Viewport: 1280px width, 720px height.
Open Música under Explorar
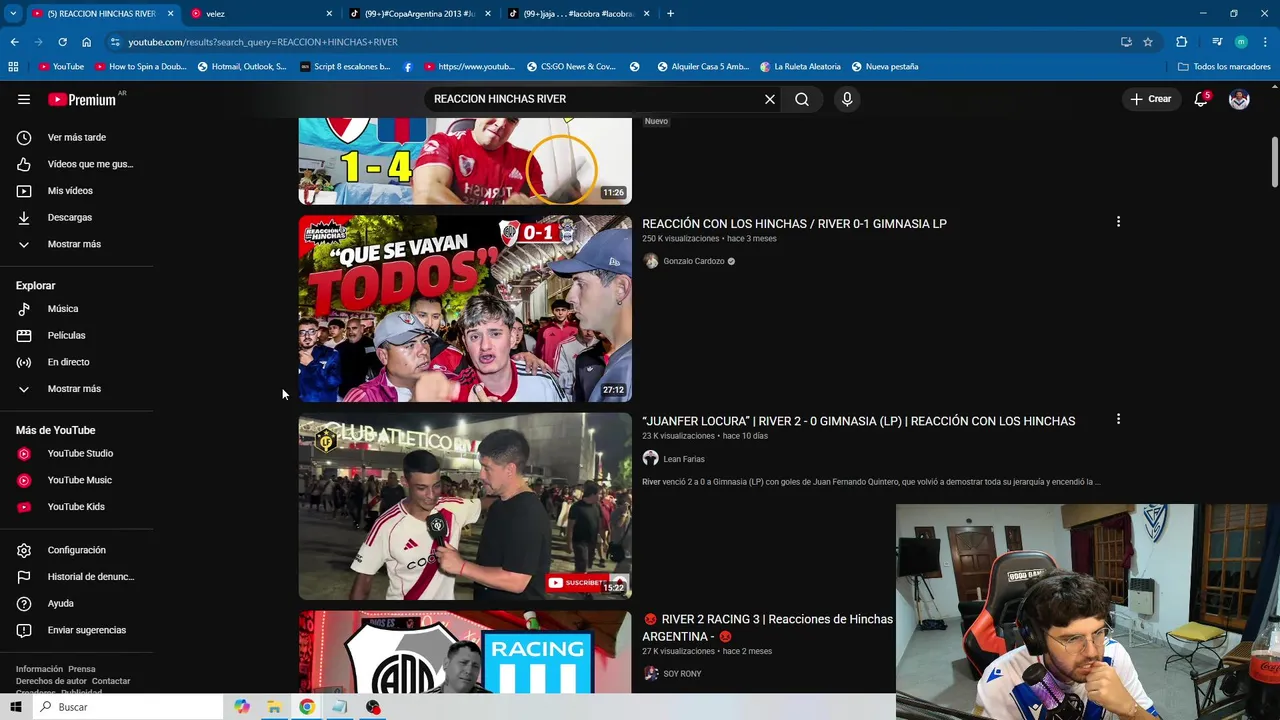coord(76,309)
